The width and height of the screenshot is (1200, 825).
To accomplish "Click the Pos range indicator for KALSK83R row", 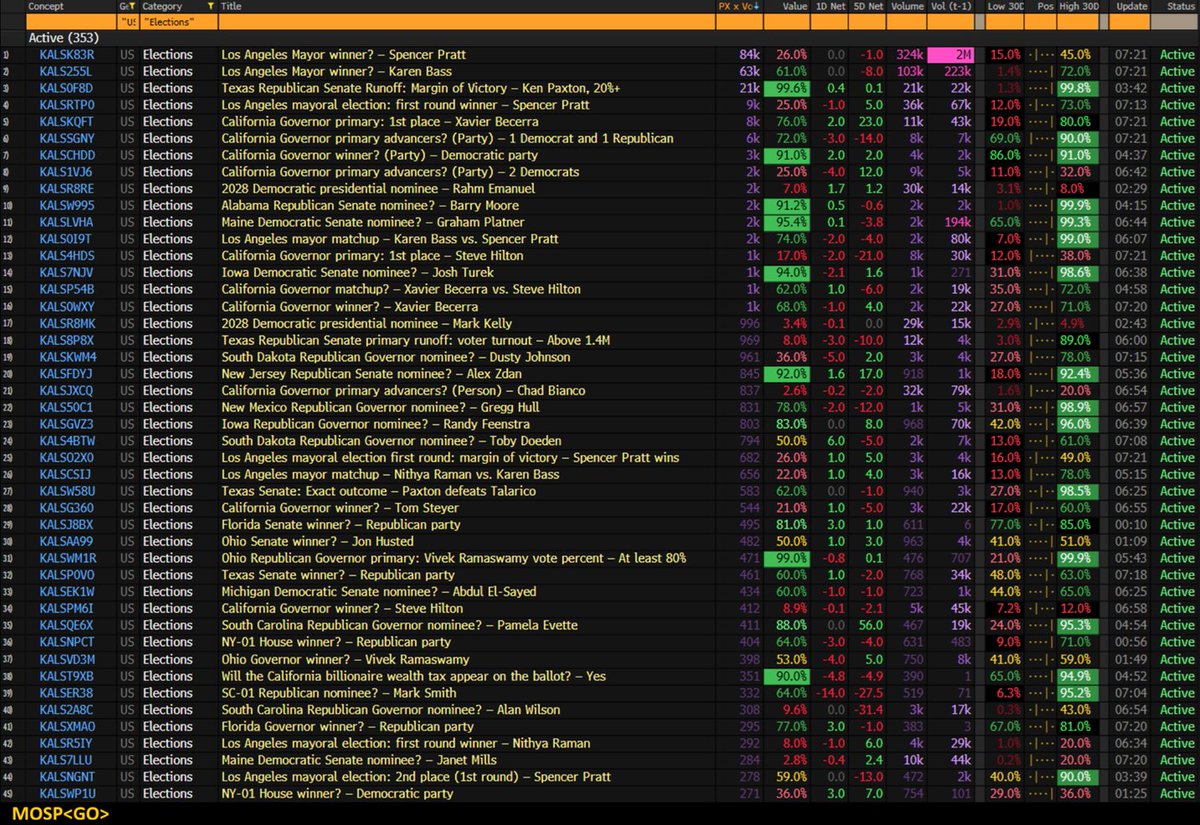I will coord(1042,54).
